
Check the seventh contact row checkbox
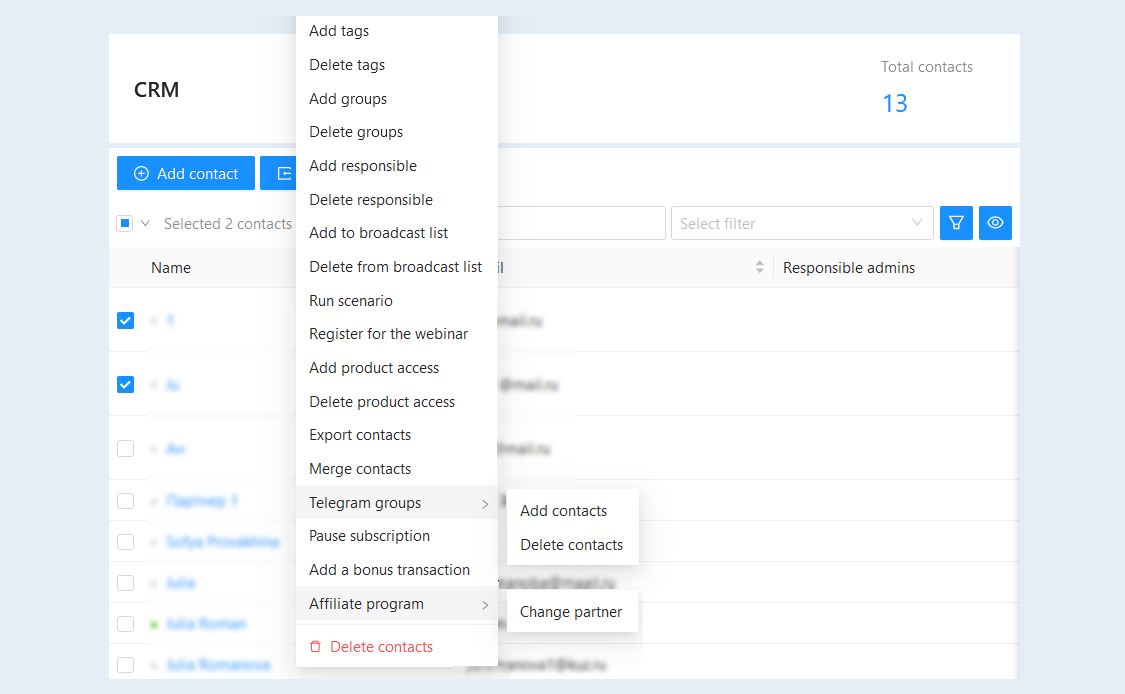(126, 624)
